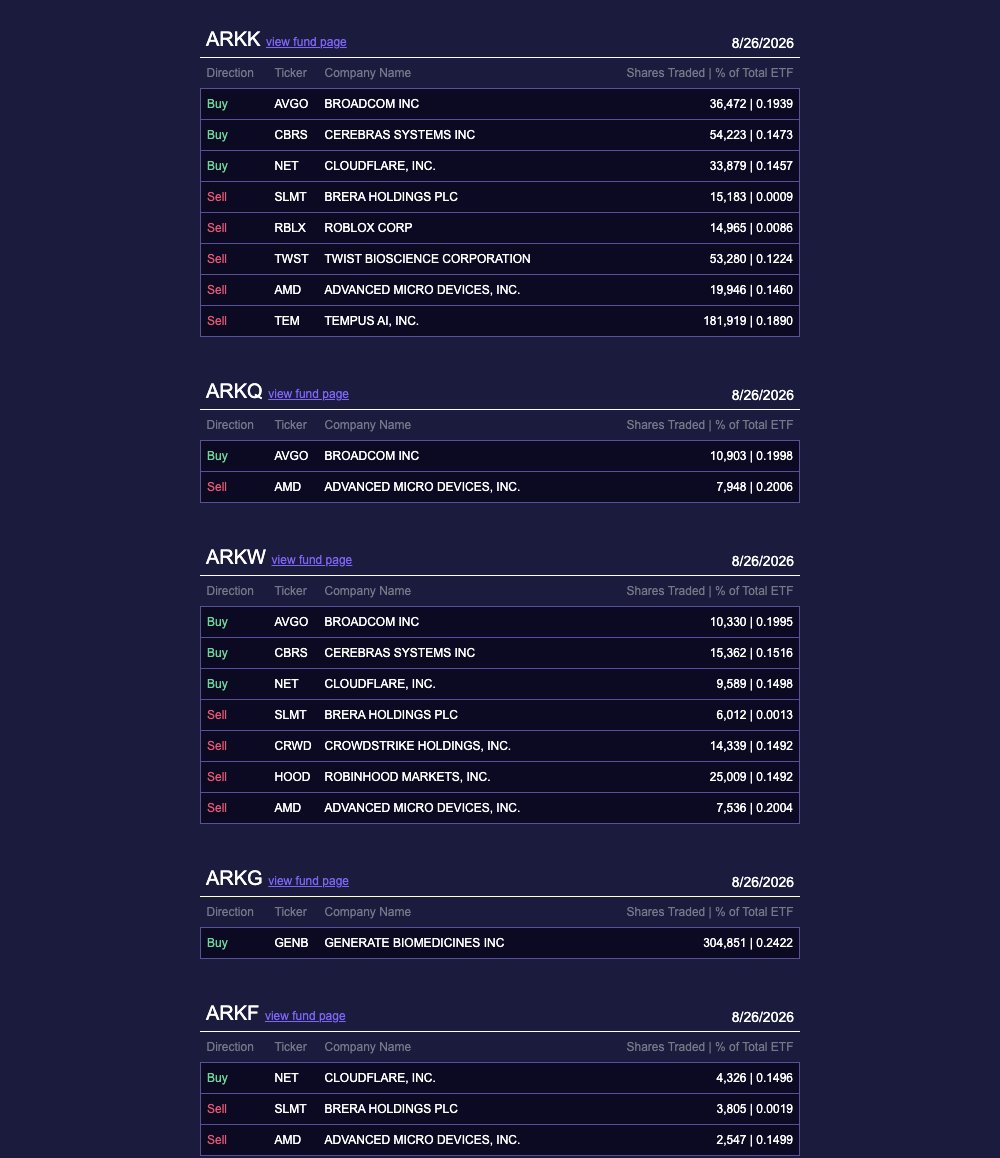Select the ARKK Cerebras Systems buy row

500,135
